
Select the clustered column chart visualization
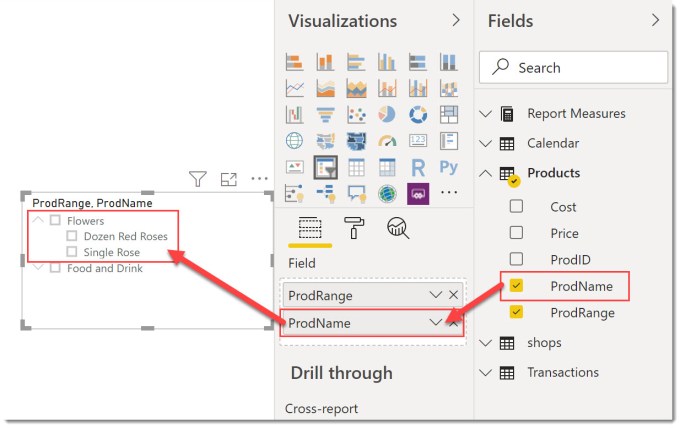click(x=386, y=62)
